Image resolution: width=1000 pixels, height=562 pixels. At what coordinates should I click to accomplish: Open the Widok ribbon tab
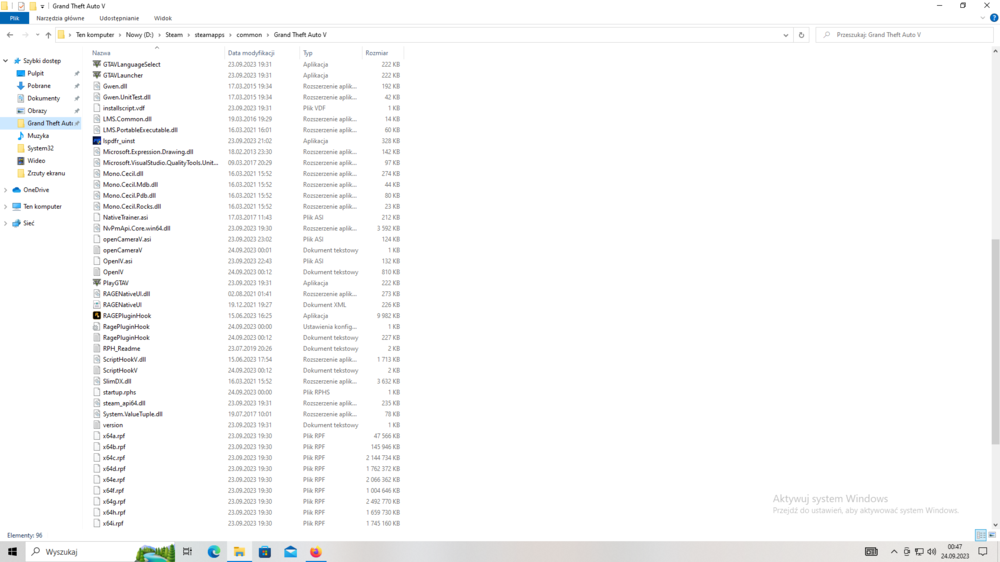coord(163,18)
